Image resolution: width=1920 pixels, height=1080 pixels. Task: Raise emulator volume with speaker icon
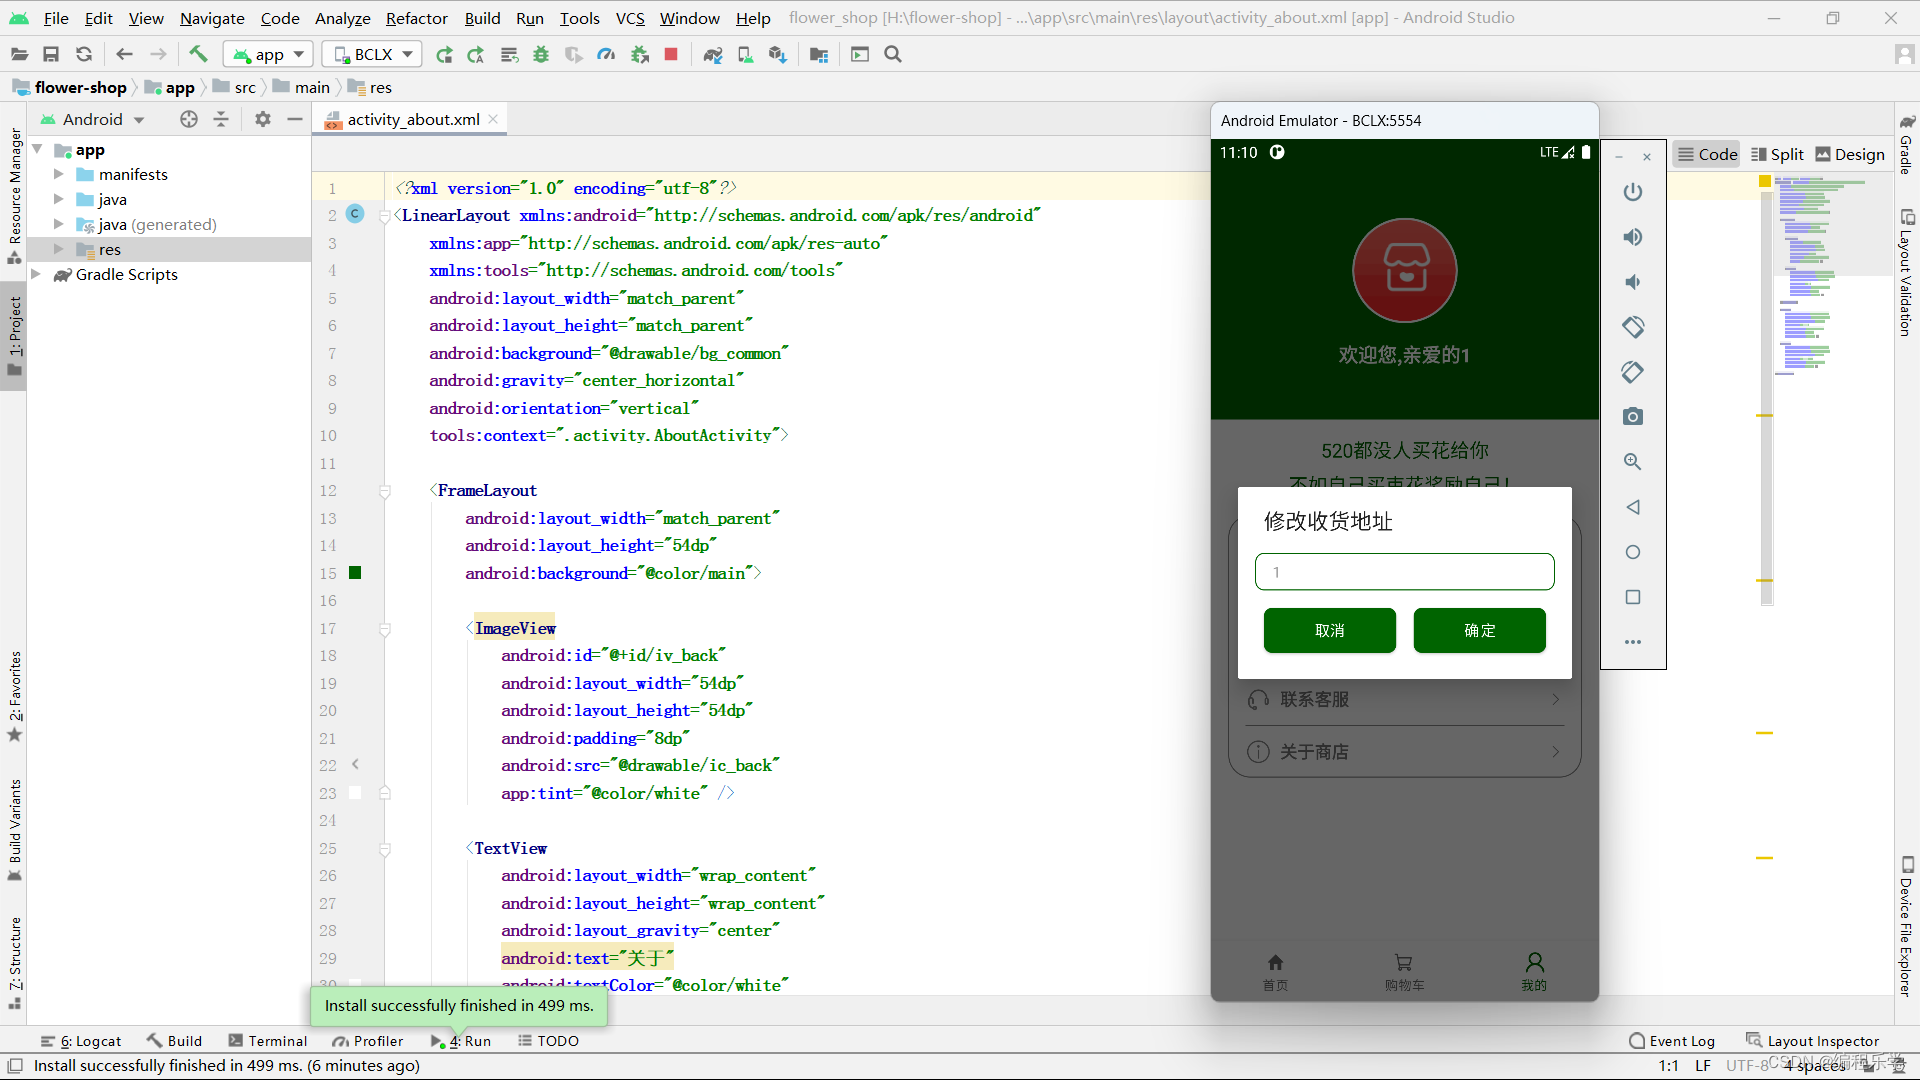tap(1633, 237)
